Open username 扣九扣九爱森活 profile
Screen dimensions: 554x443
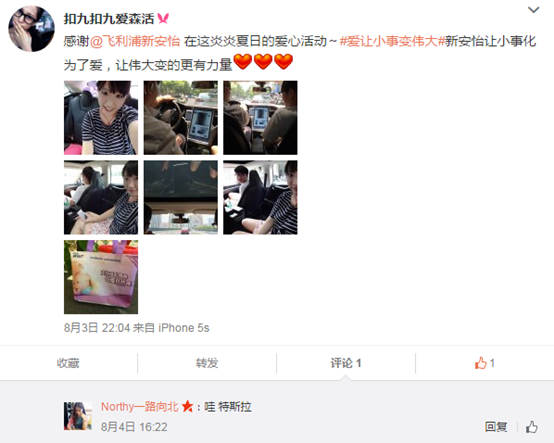point(109,18)
